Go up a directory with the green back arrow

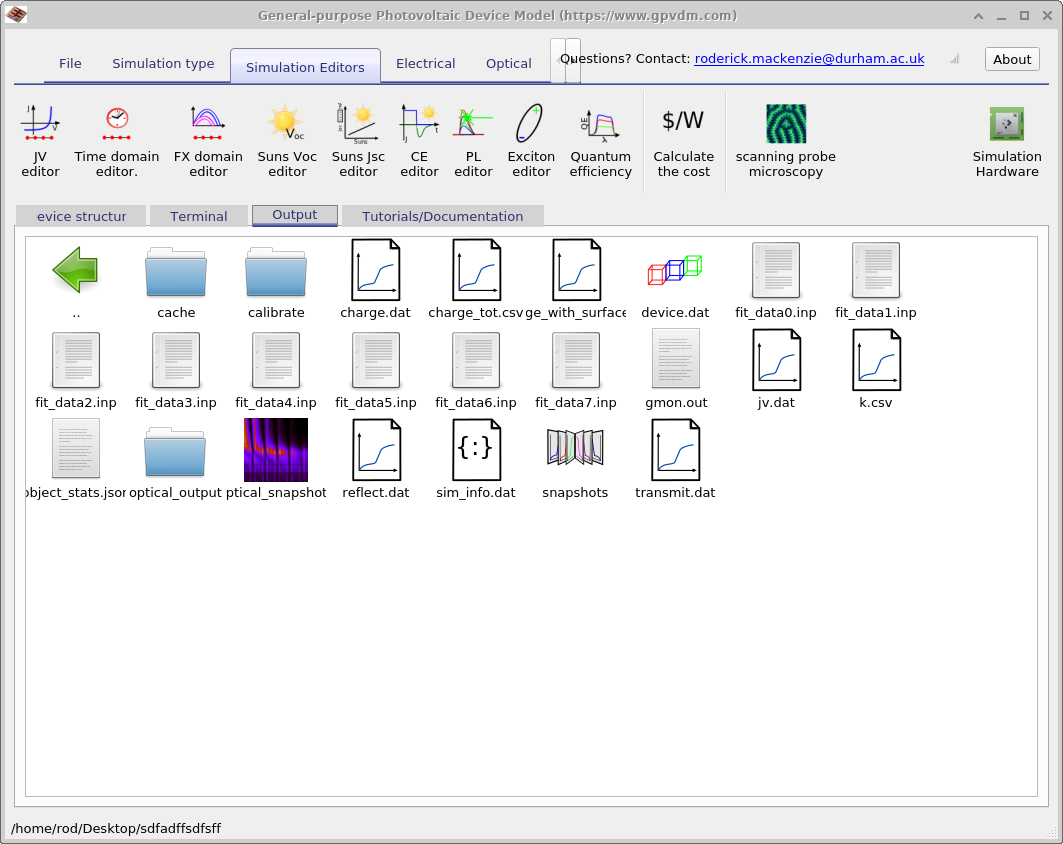click(76, 270)
